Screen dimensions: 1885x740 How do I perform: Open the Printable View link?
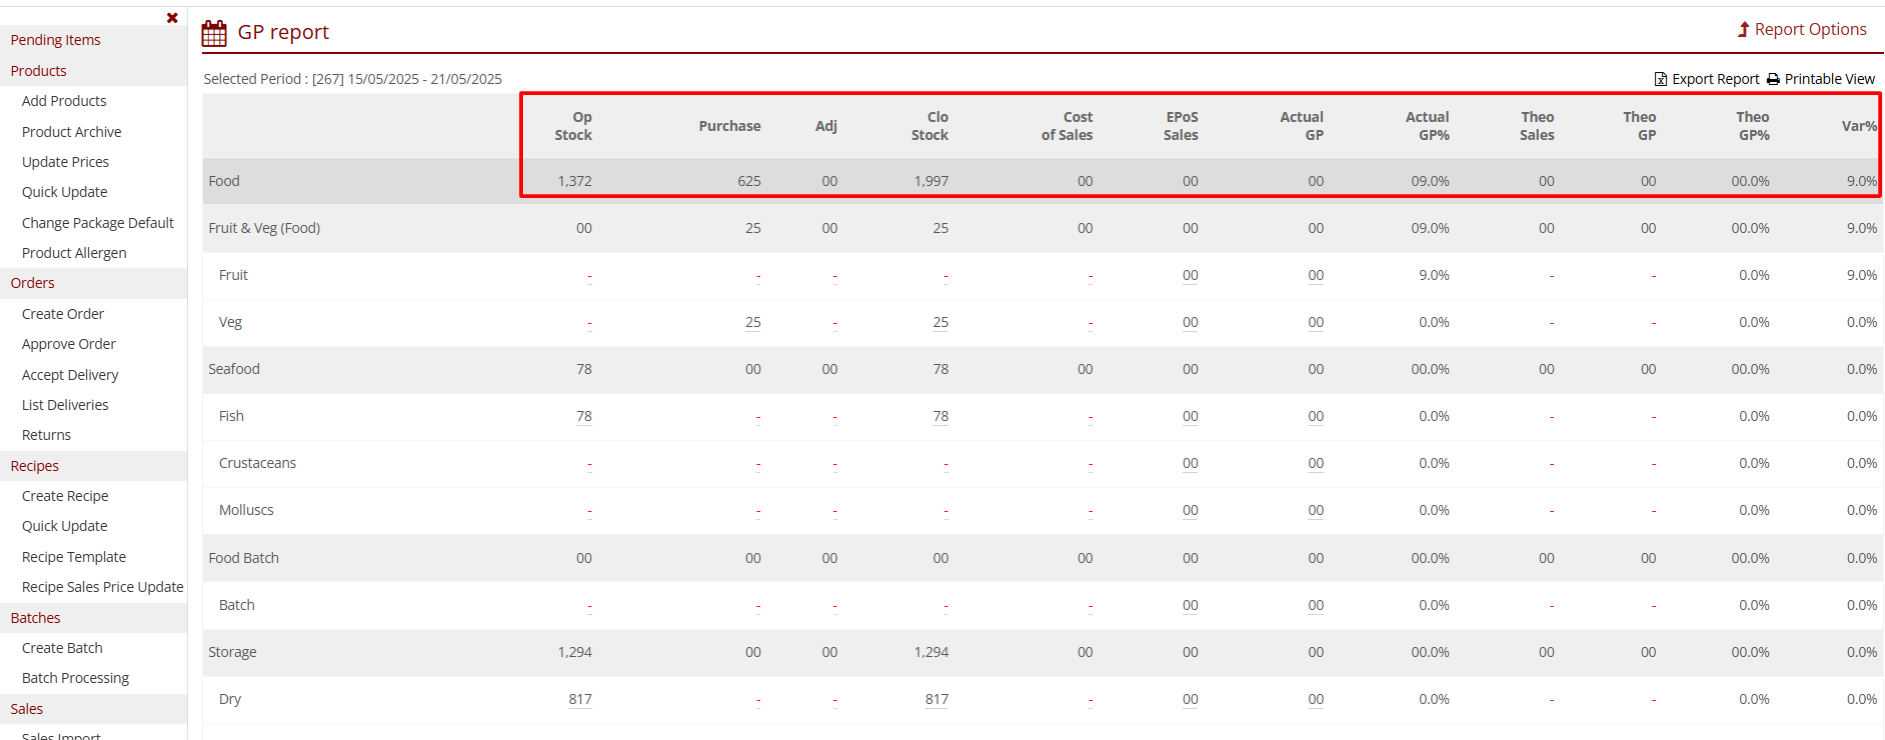click(1829, 79)
